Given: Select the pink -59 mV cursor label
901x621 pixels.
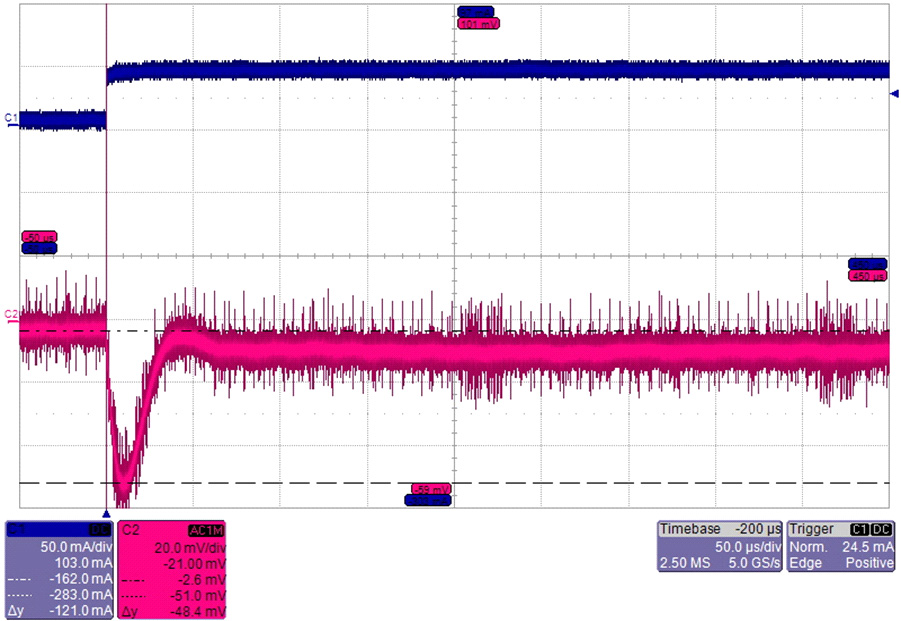Looking at the screenshot, I should [x=431, y=489].
